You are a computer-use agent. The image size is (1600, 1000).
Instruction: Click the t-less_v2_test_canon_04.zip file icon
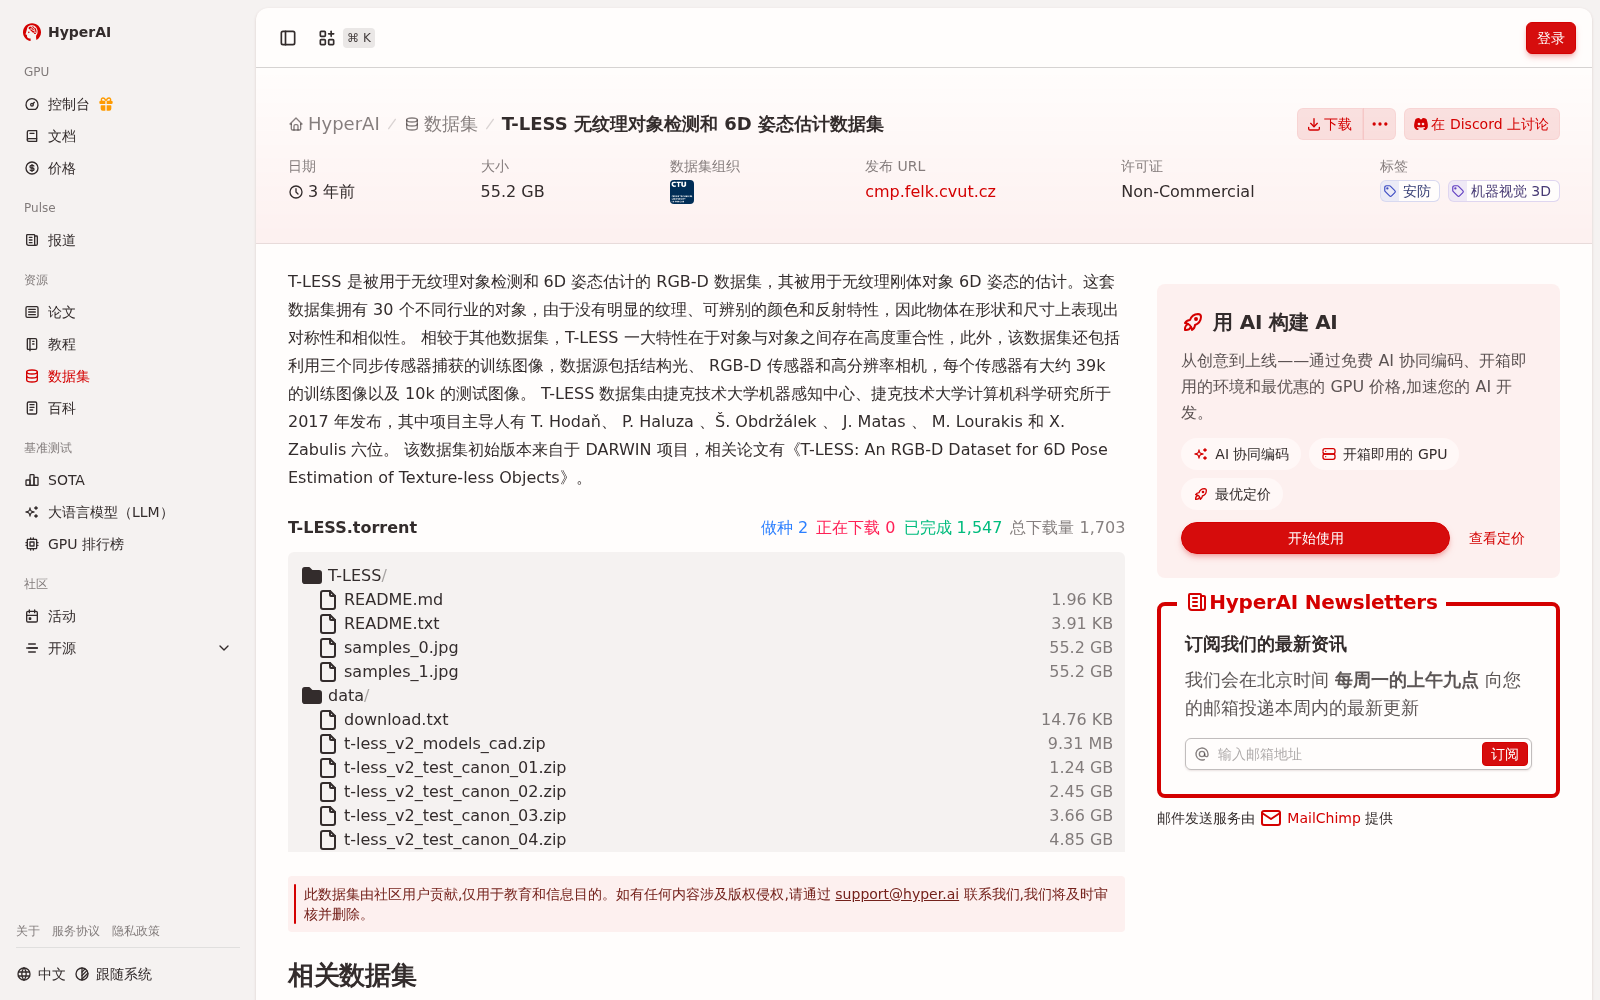[327, 839]
